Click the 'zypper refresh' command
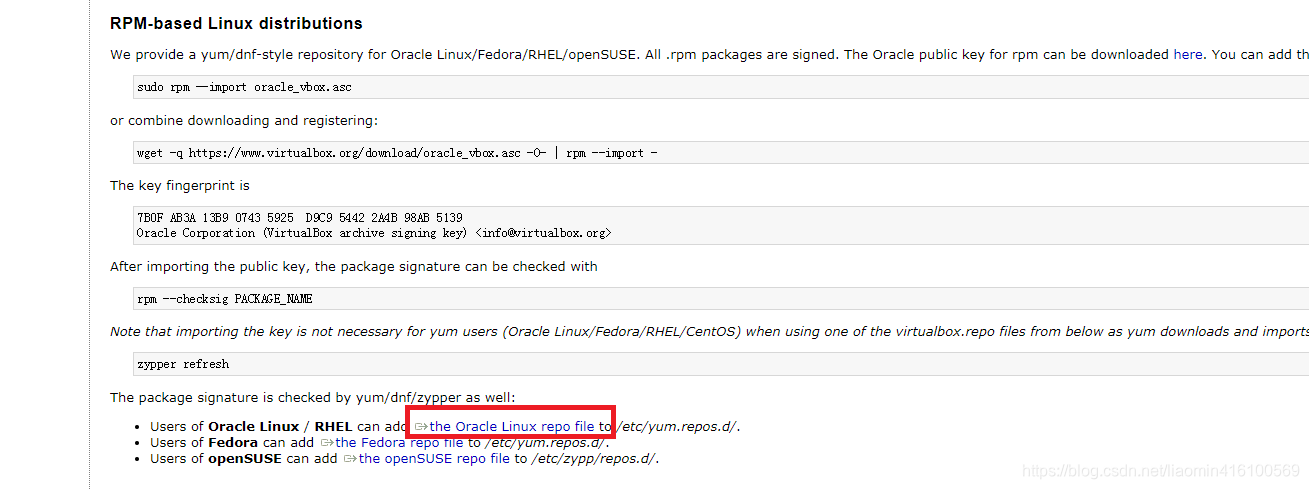This screenshot has width=1309, height=489. (183, 364)
